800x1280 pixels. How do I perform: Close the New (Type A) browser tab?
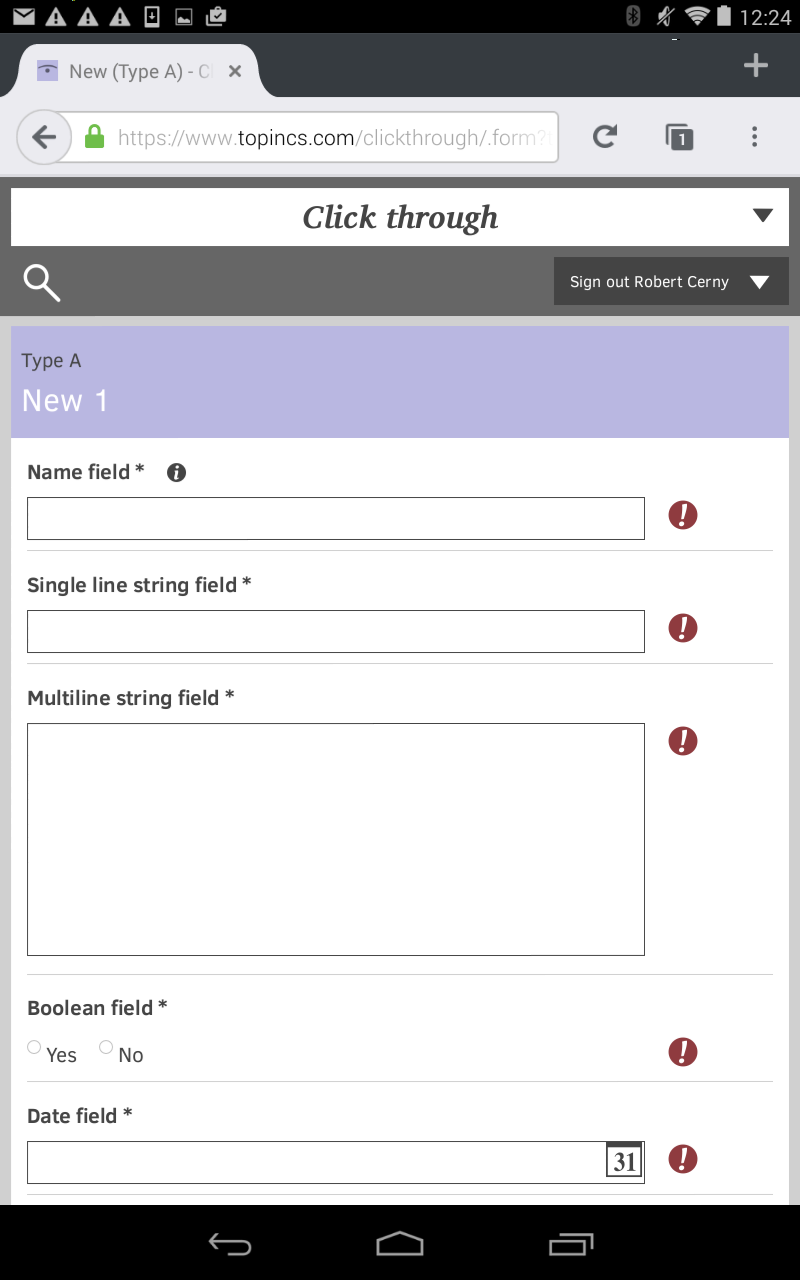tap(235, 72)
